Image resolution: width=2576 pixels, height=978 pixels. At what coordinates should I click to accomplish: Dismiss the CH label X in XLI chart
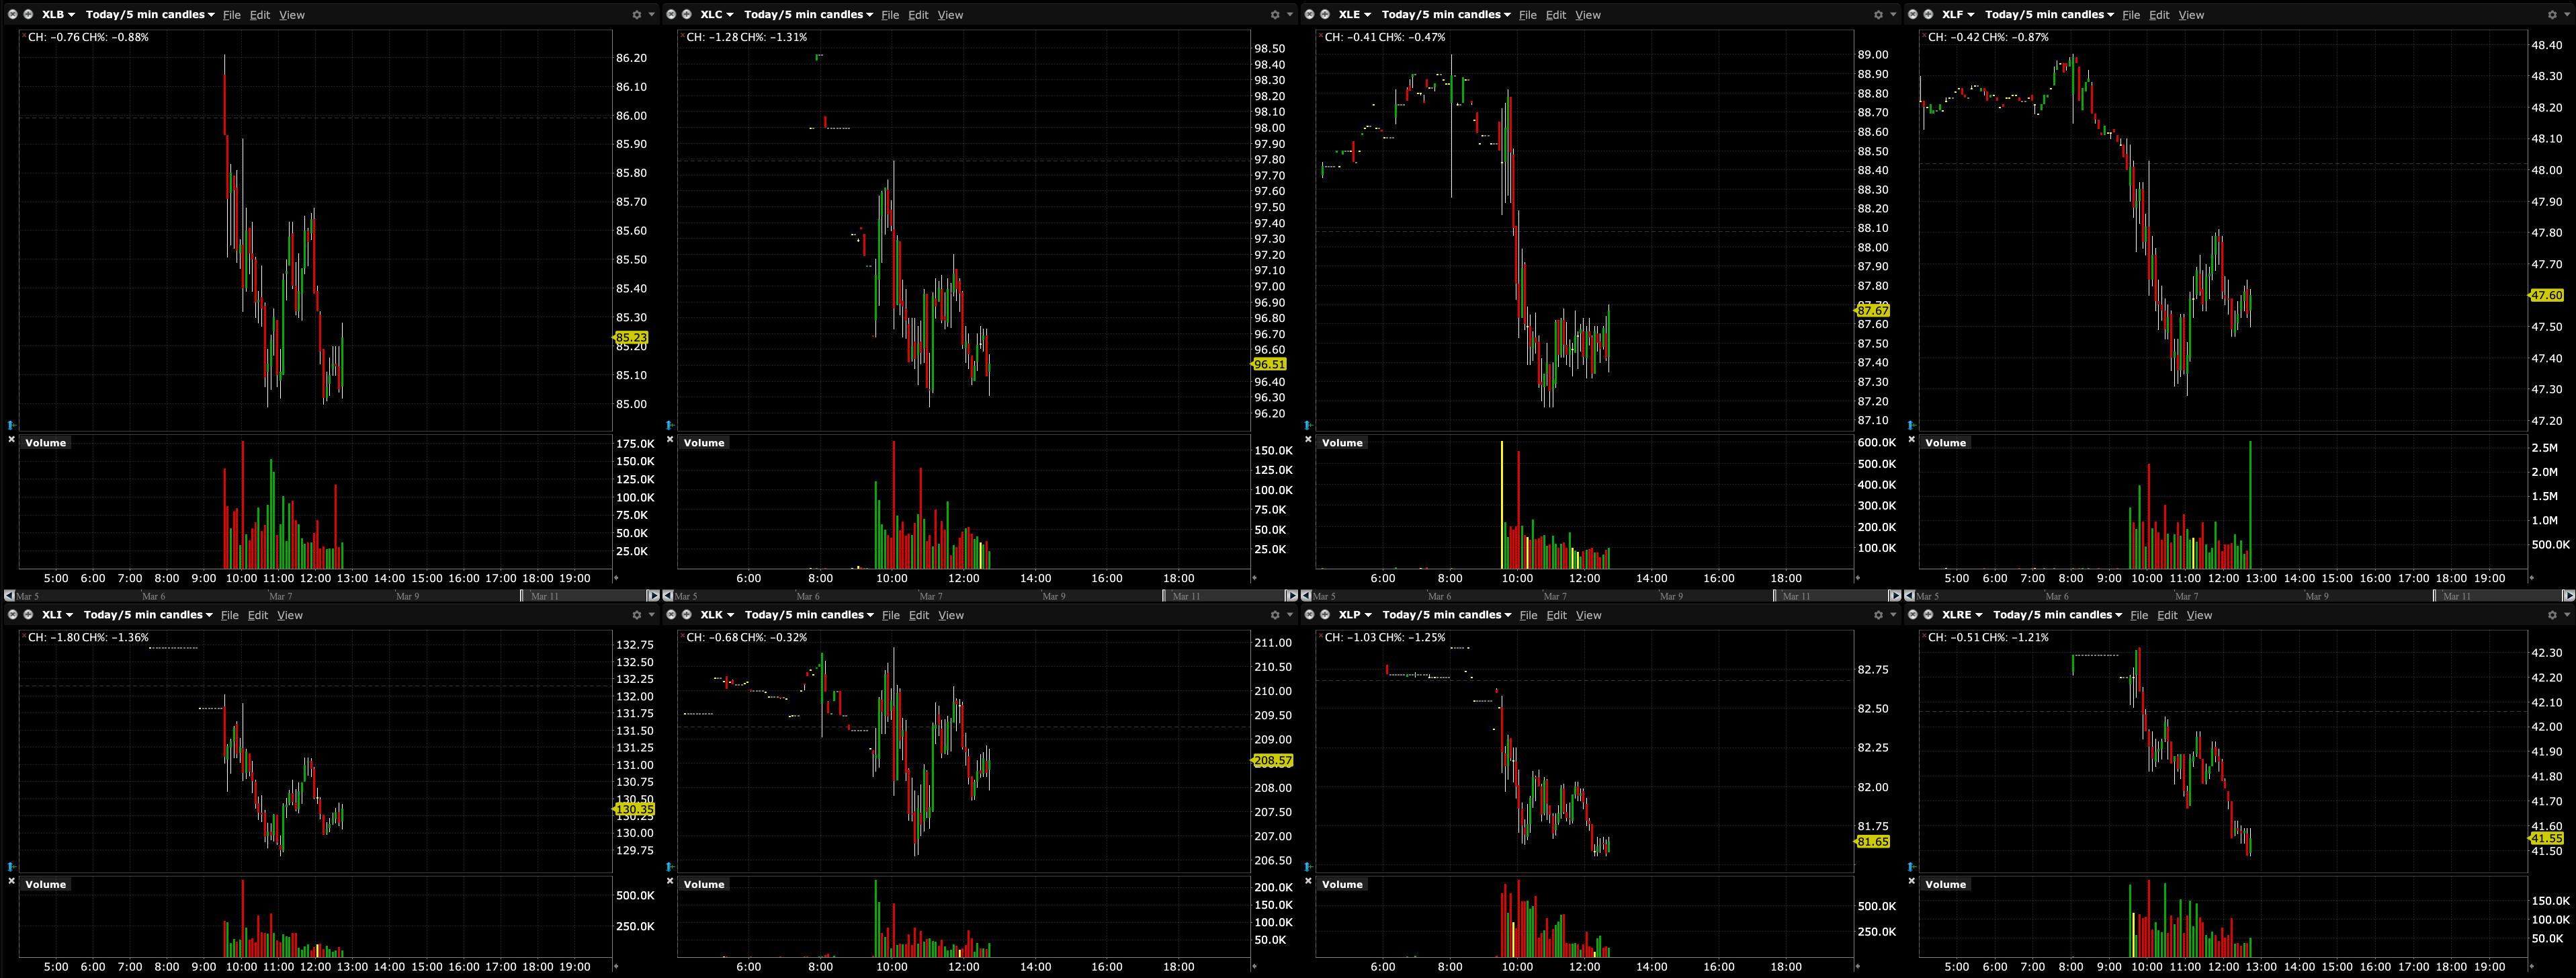pyautogui.click(x=23, y=636)
